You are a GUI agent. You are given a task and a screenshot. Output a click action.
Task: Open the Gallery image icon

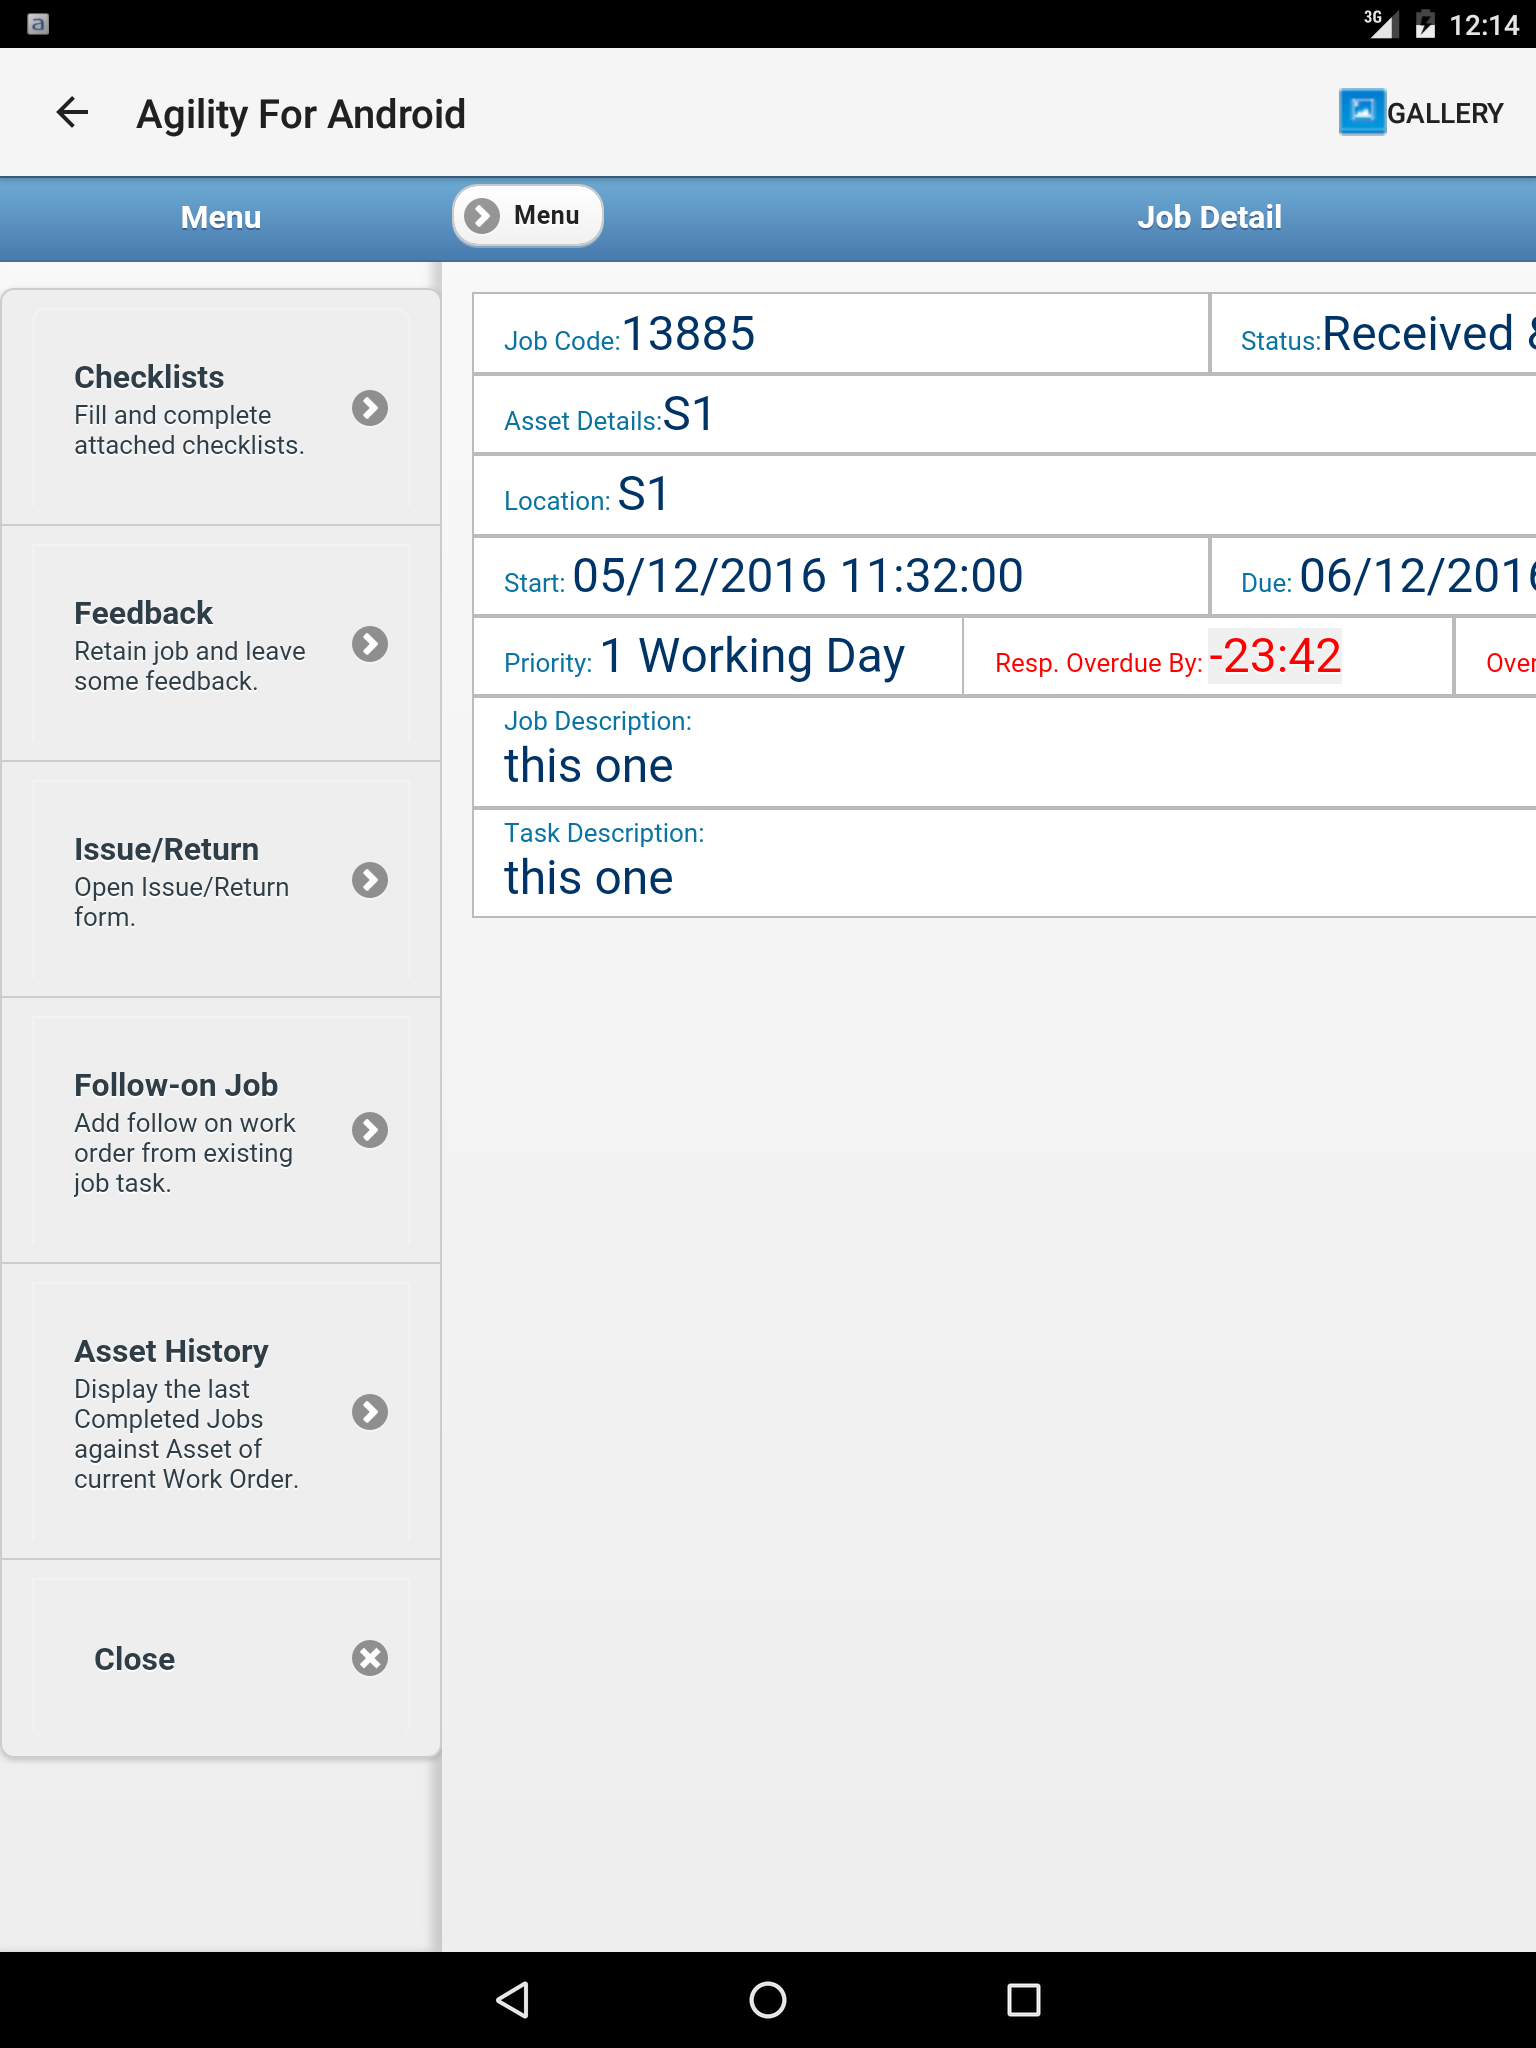click(x=1361, y=112)
